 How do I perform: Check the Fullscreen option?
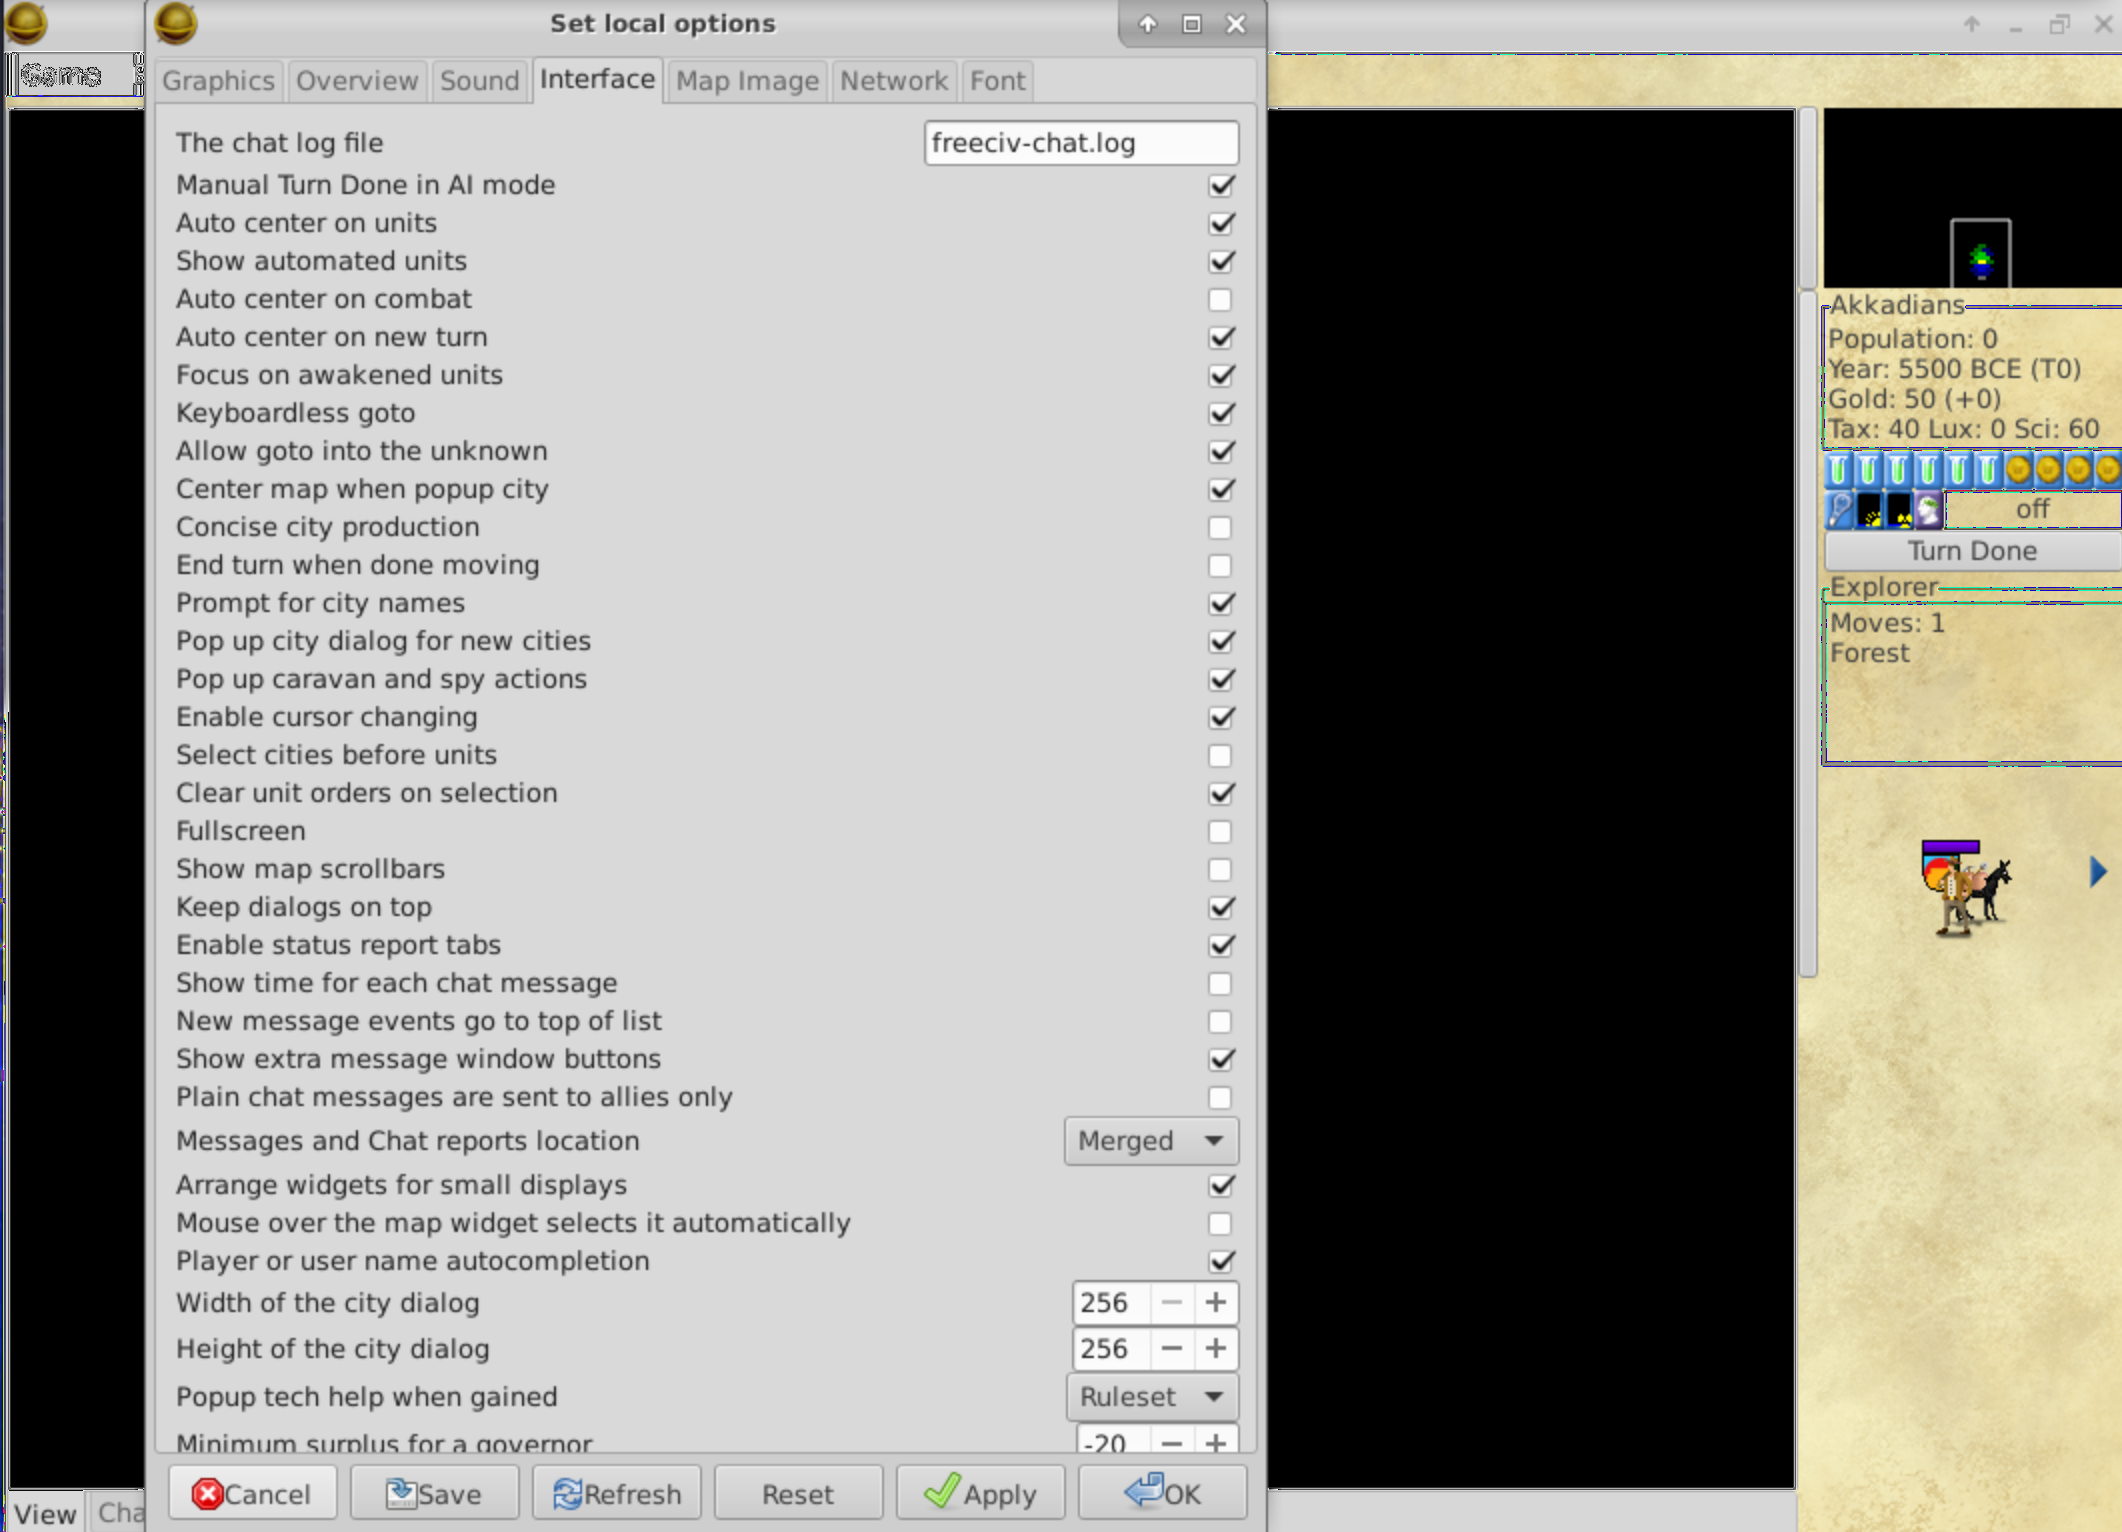(x=1220, y=832)
